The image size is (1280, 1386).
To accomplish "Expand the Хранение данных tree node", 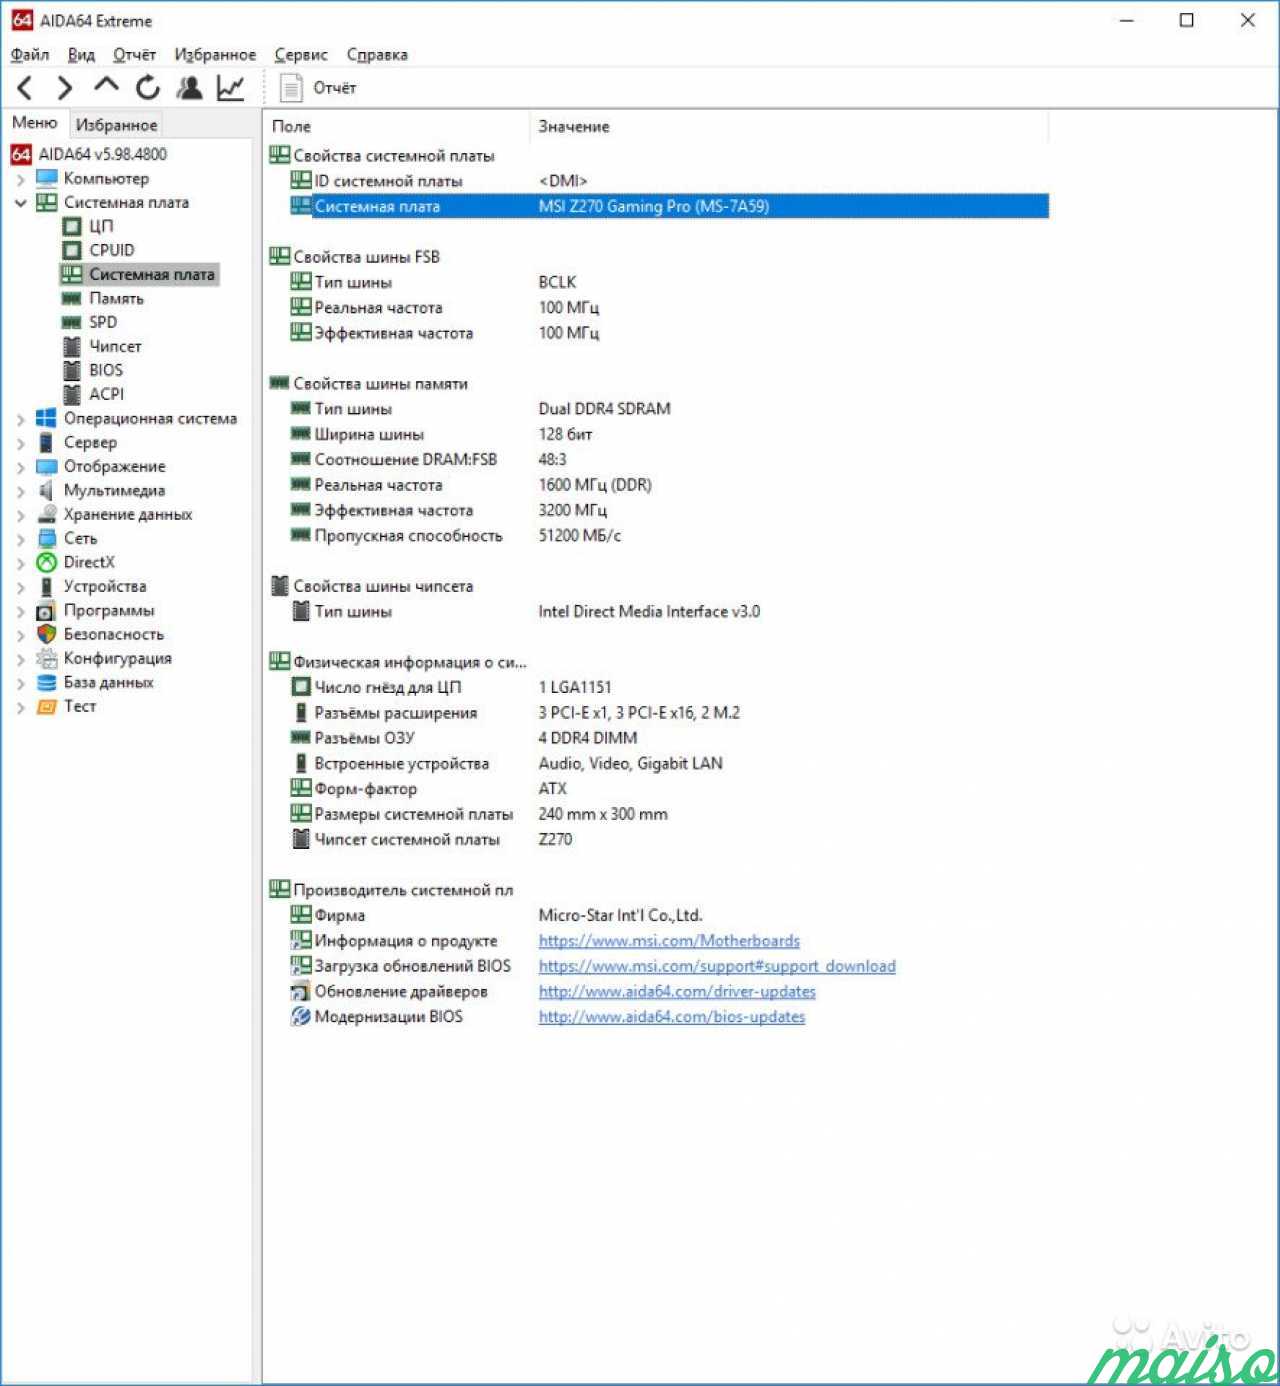I will (x=20, y=516).
